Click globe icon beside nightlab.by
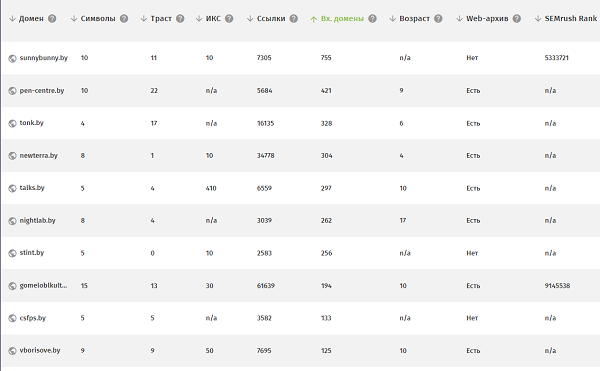Image resolution: width=600 pixels, height=371 pixels. [x=12, y=221]
